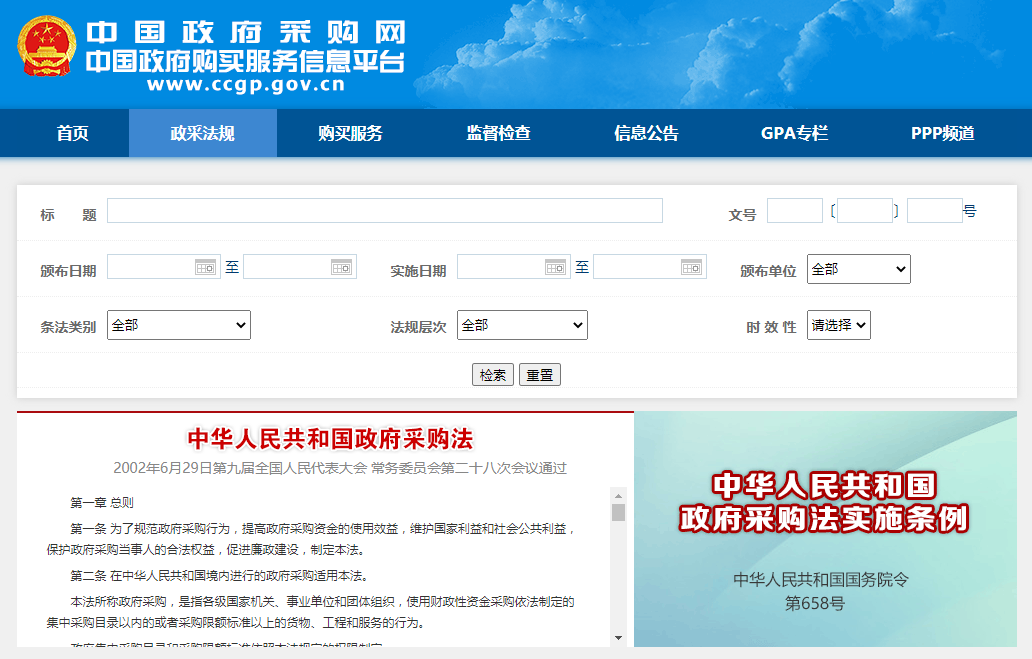Focus the first 文号 input box
The width and height of the screenshot is (1032, 659).
795,211
